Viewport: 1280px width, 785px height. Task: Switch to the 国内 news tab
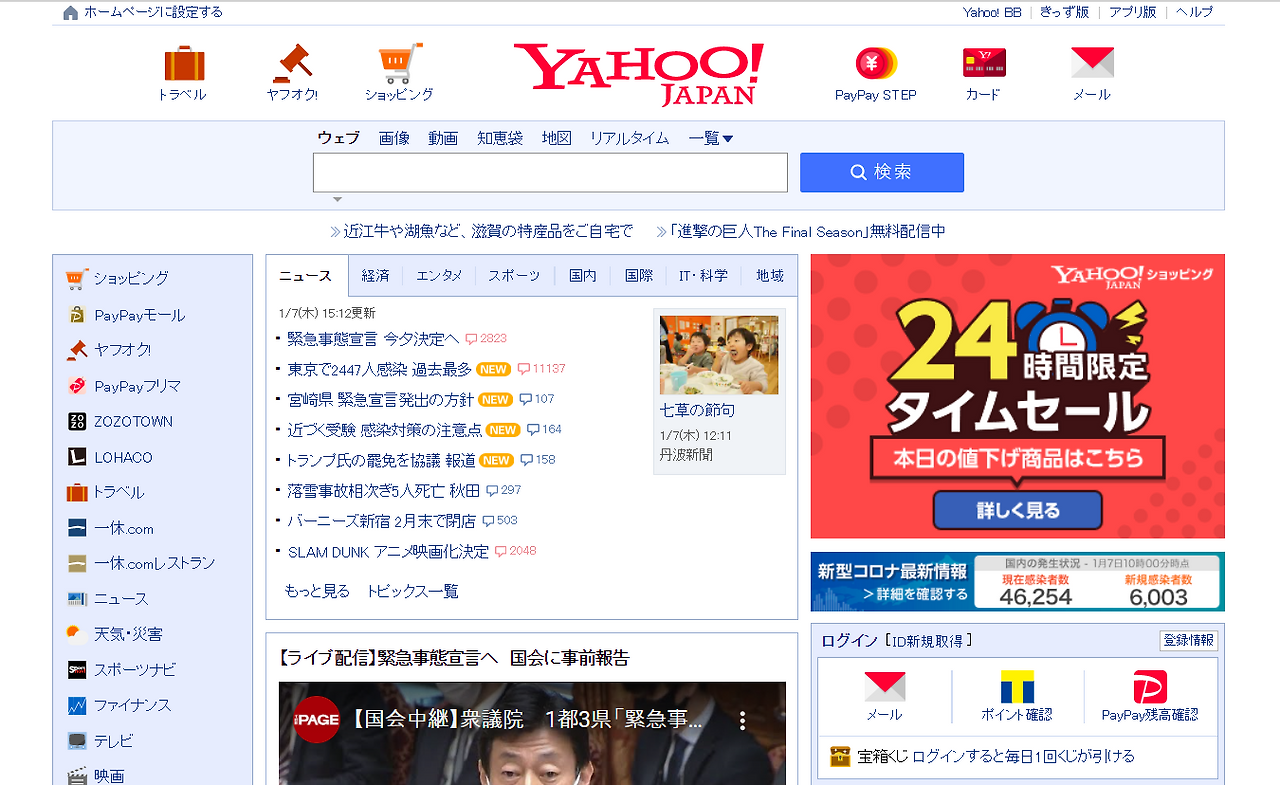click(x=583, y=276)
